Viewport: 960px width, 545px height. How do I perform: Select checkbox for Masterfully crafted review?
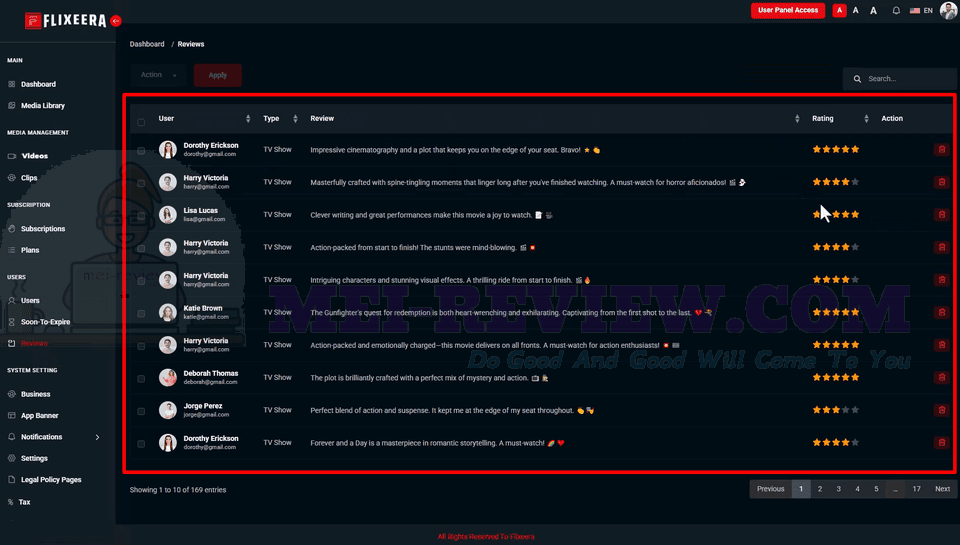coord(141,183)
